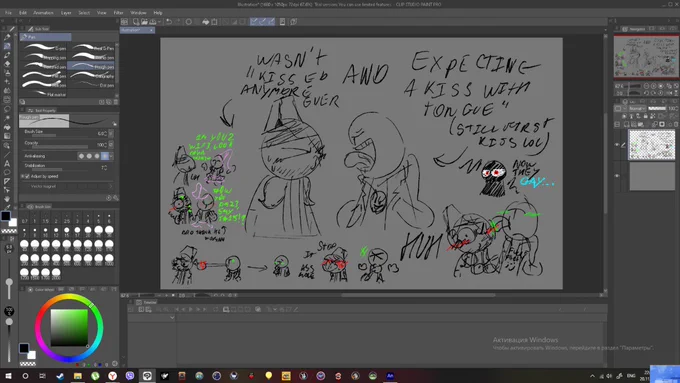Open the Edit menu
Image resolution: width=680 pixels, height=383 pixels.
tap(23, 13)
